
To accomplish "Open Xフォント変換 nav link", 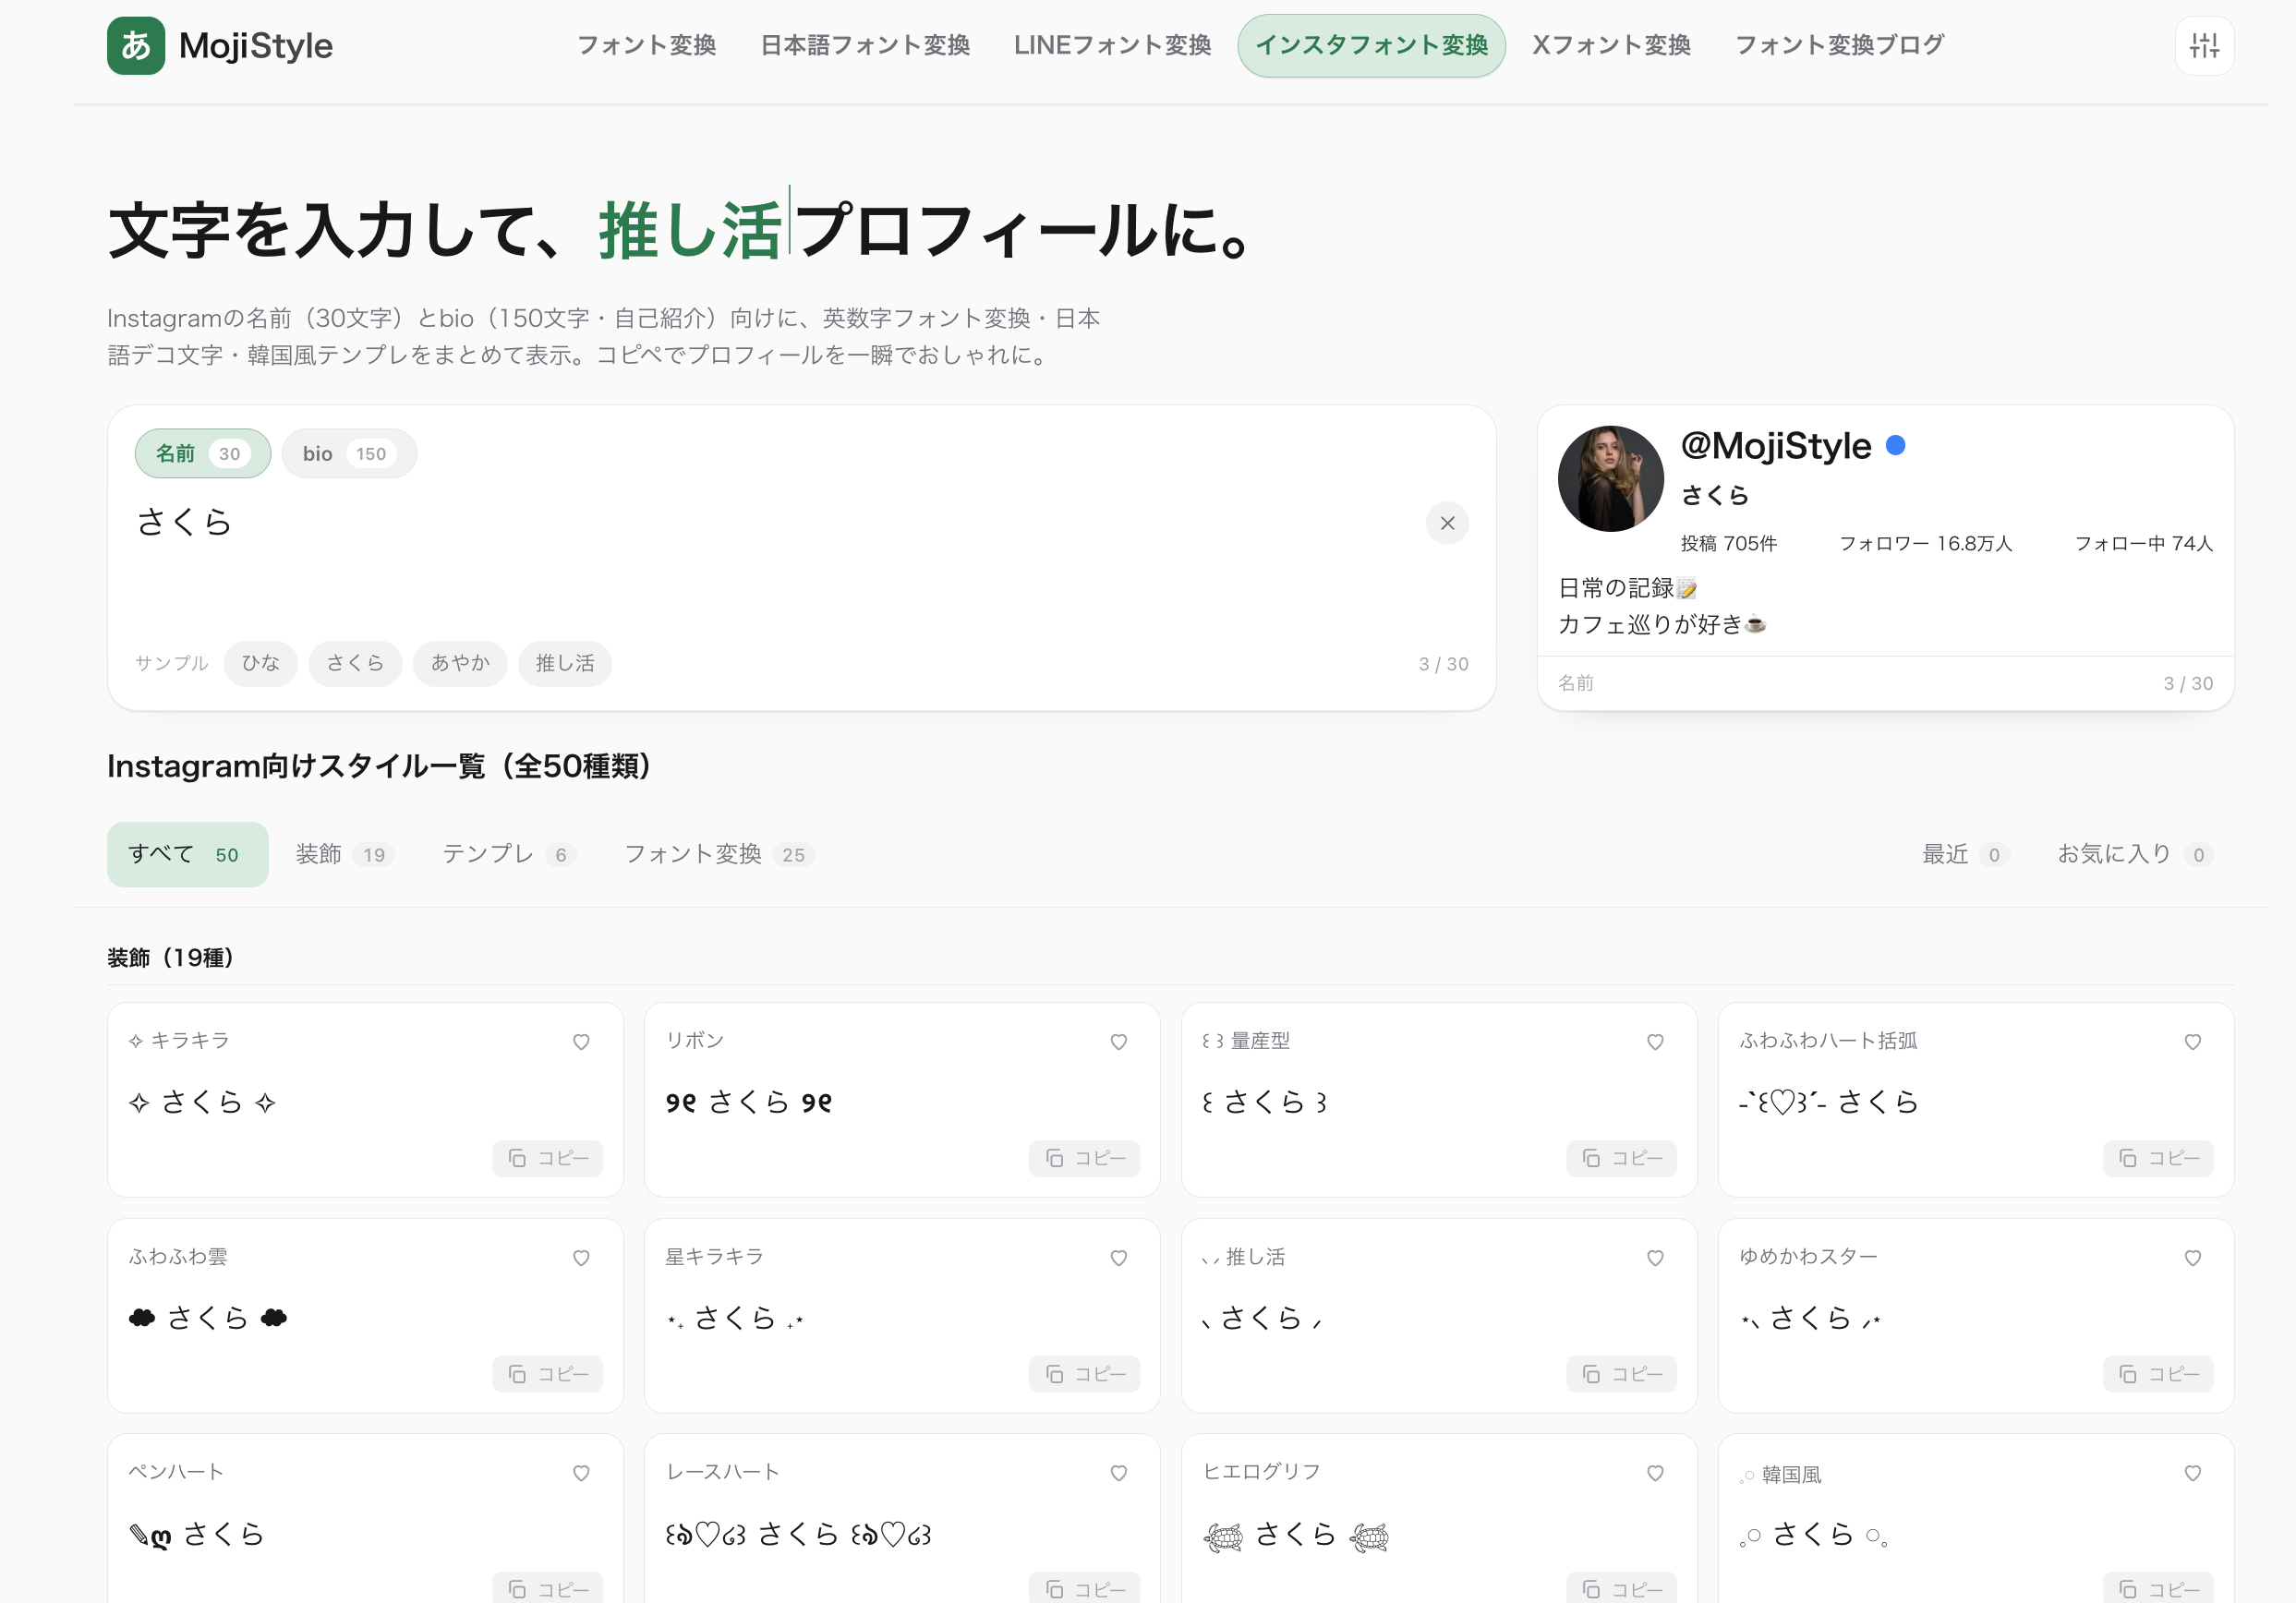I will (1611, 45).
